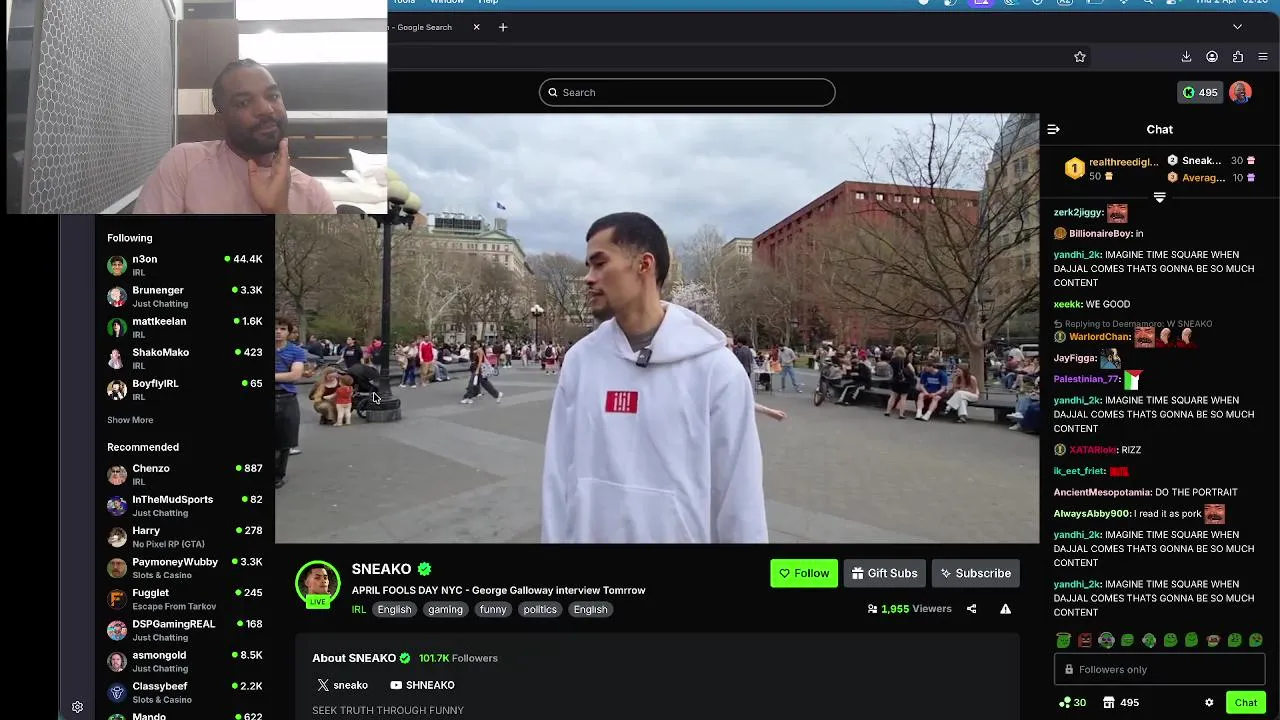Select the politics tag
This screenshot has height=720, width=1280.
coord(540,609)
